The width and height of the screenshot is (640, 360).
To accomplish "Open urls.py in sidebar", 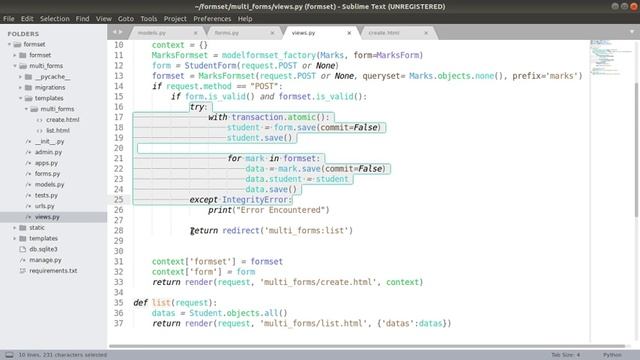I will point(44,206).
